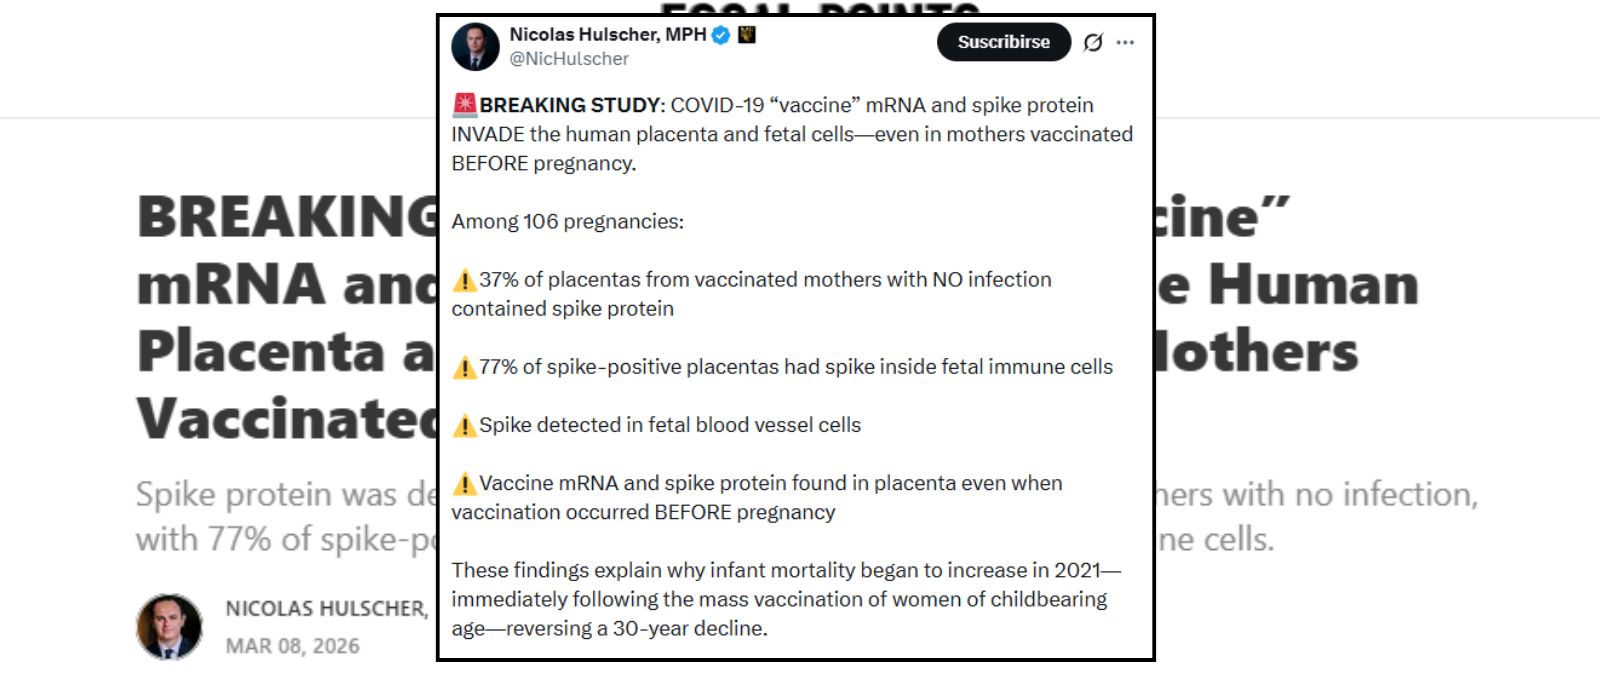Viewport: 1600px width, 675px height.
Task: Click the warning icon before 'Spike detected' line
Action: click(464, 425)
